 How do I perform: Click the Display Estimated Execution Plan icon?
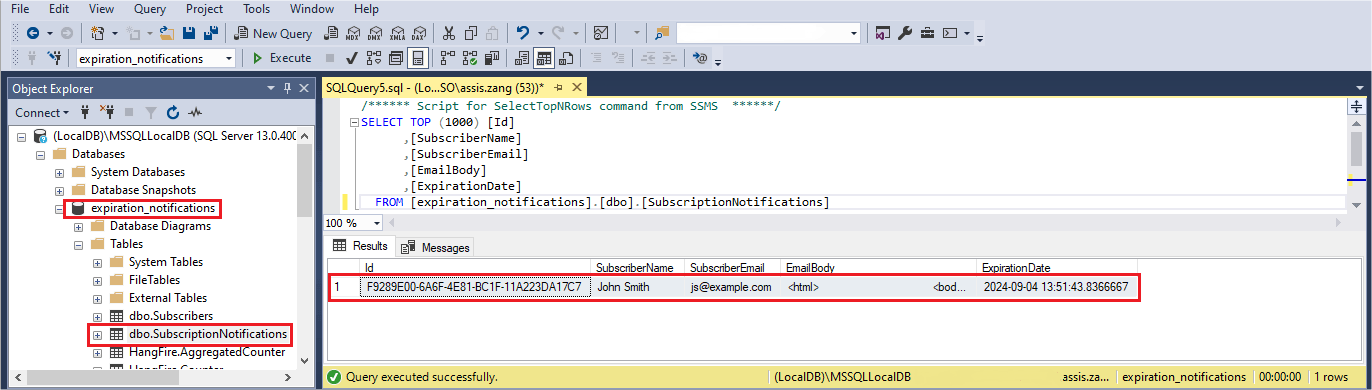point(374,58)
